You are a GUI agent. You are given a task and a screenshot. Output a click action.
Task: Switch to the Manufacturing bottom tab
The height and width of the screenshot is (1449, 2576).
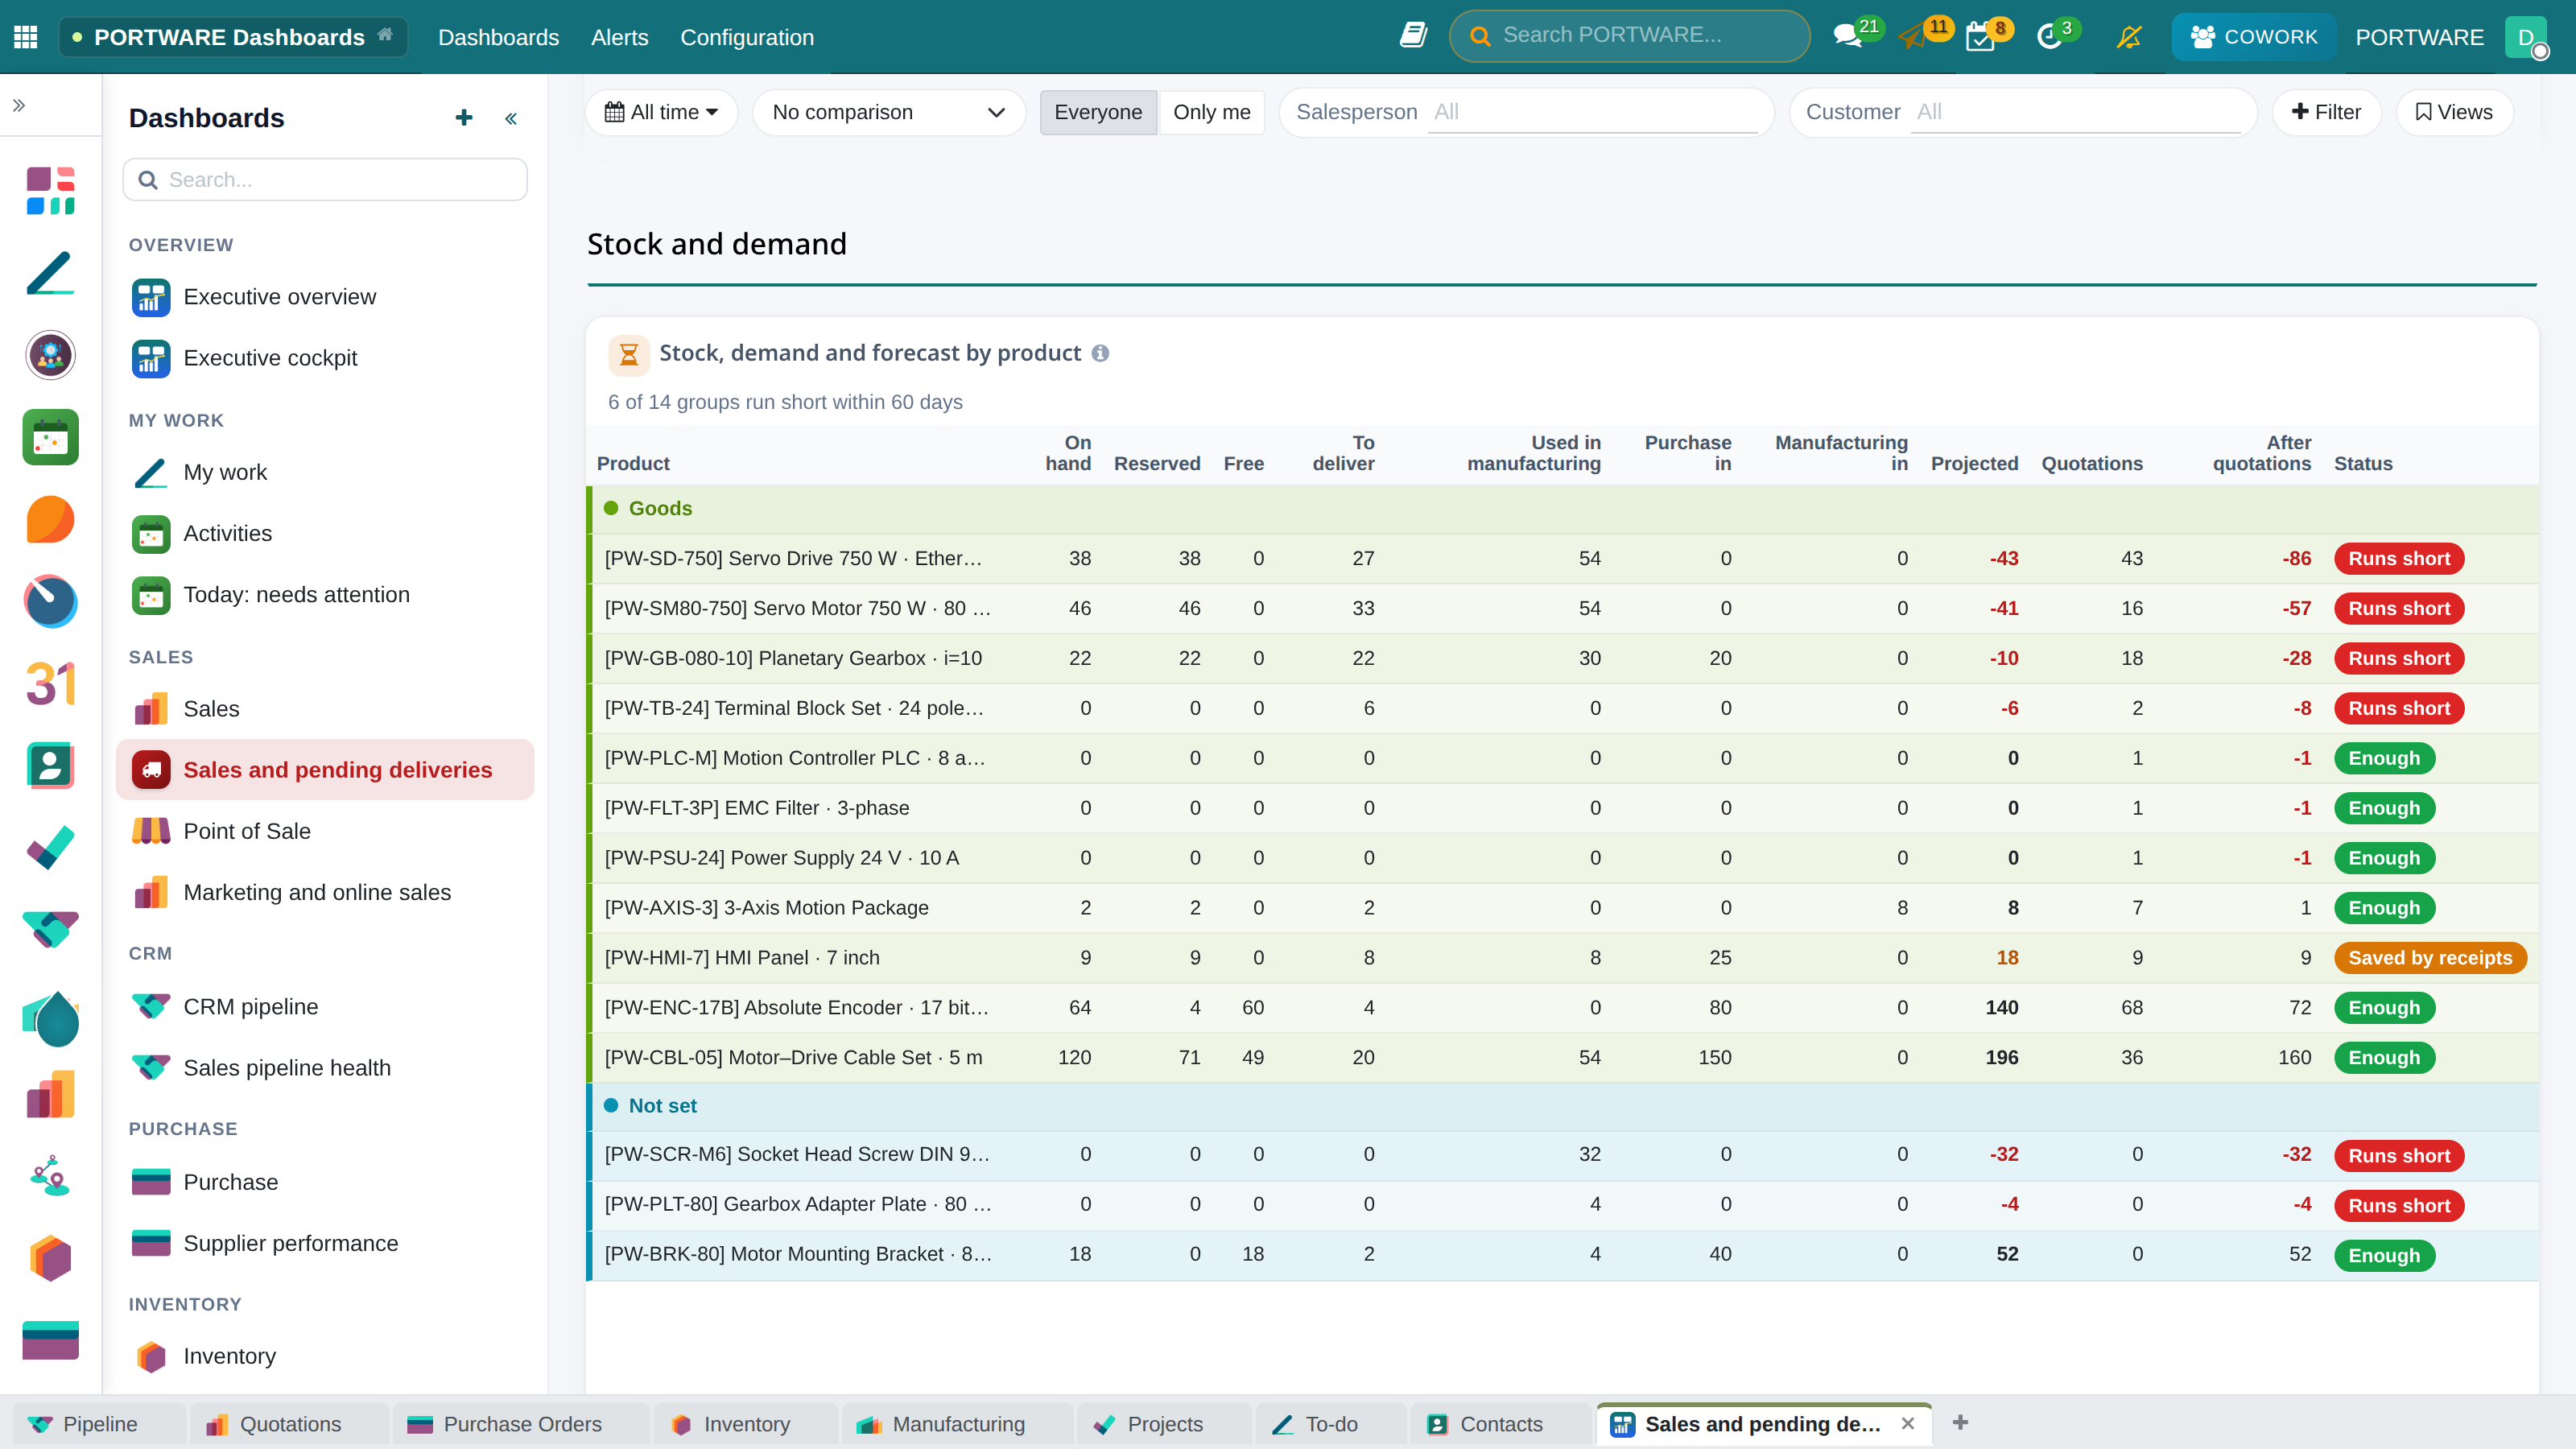(x=957, y=1424)
